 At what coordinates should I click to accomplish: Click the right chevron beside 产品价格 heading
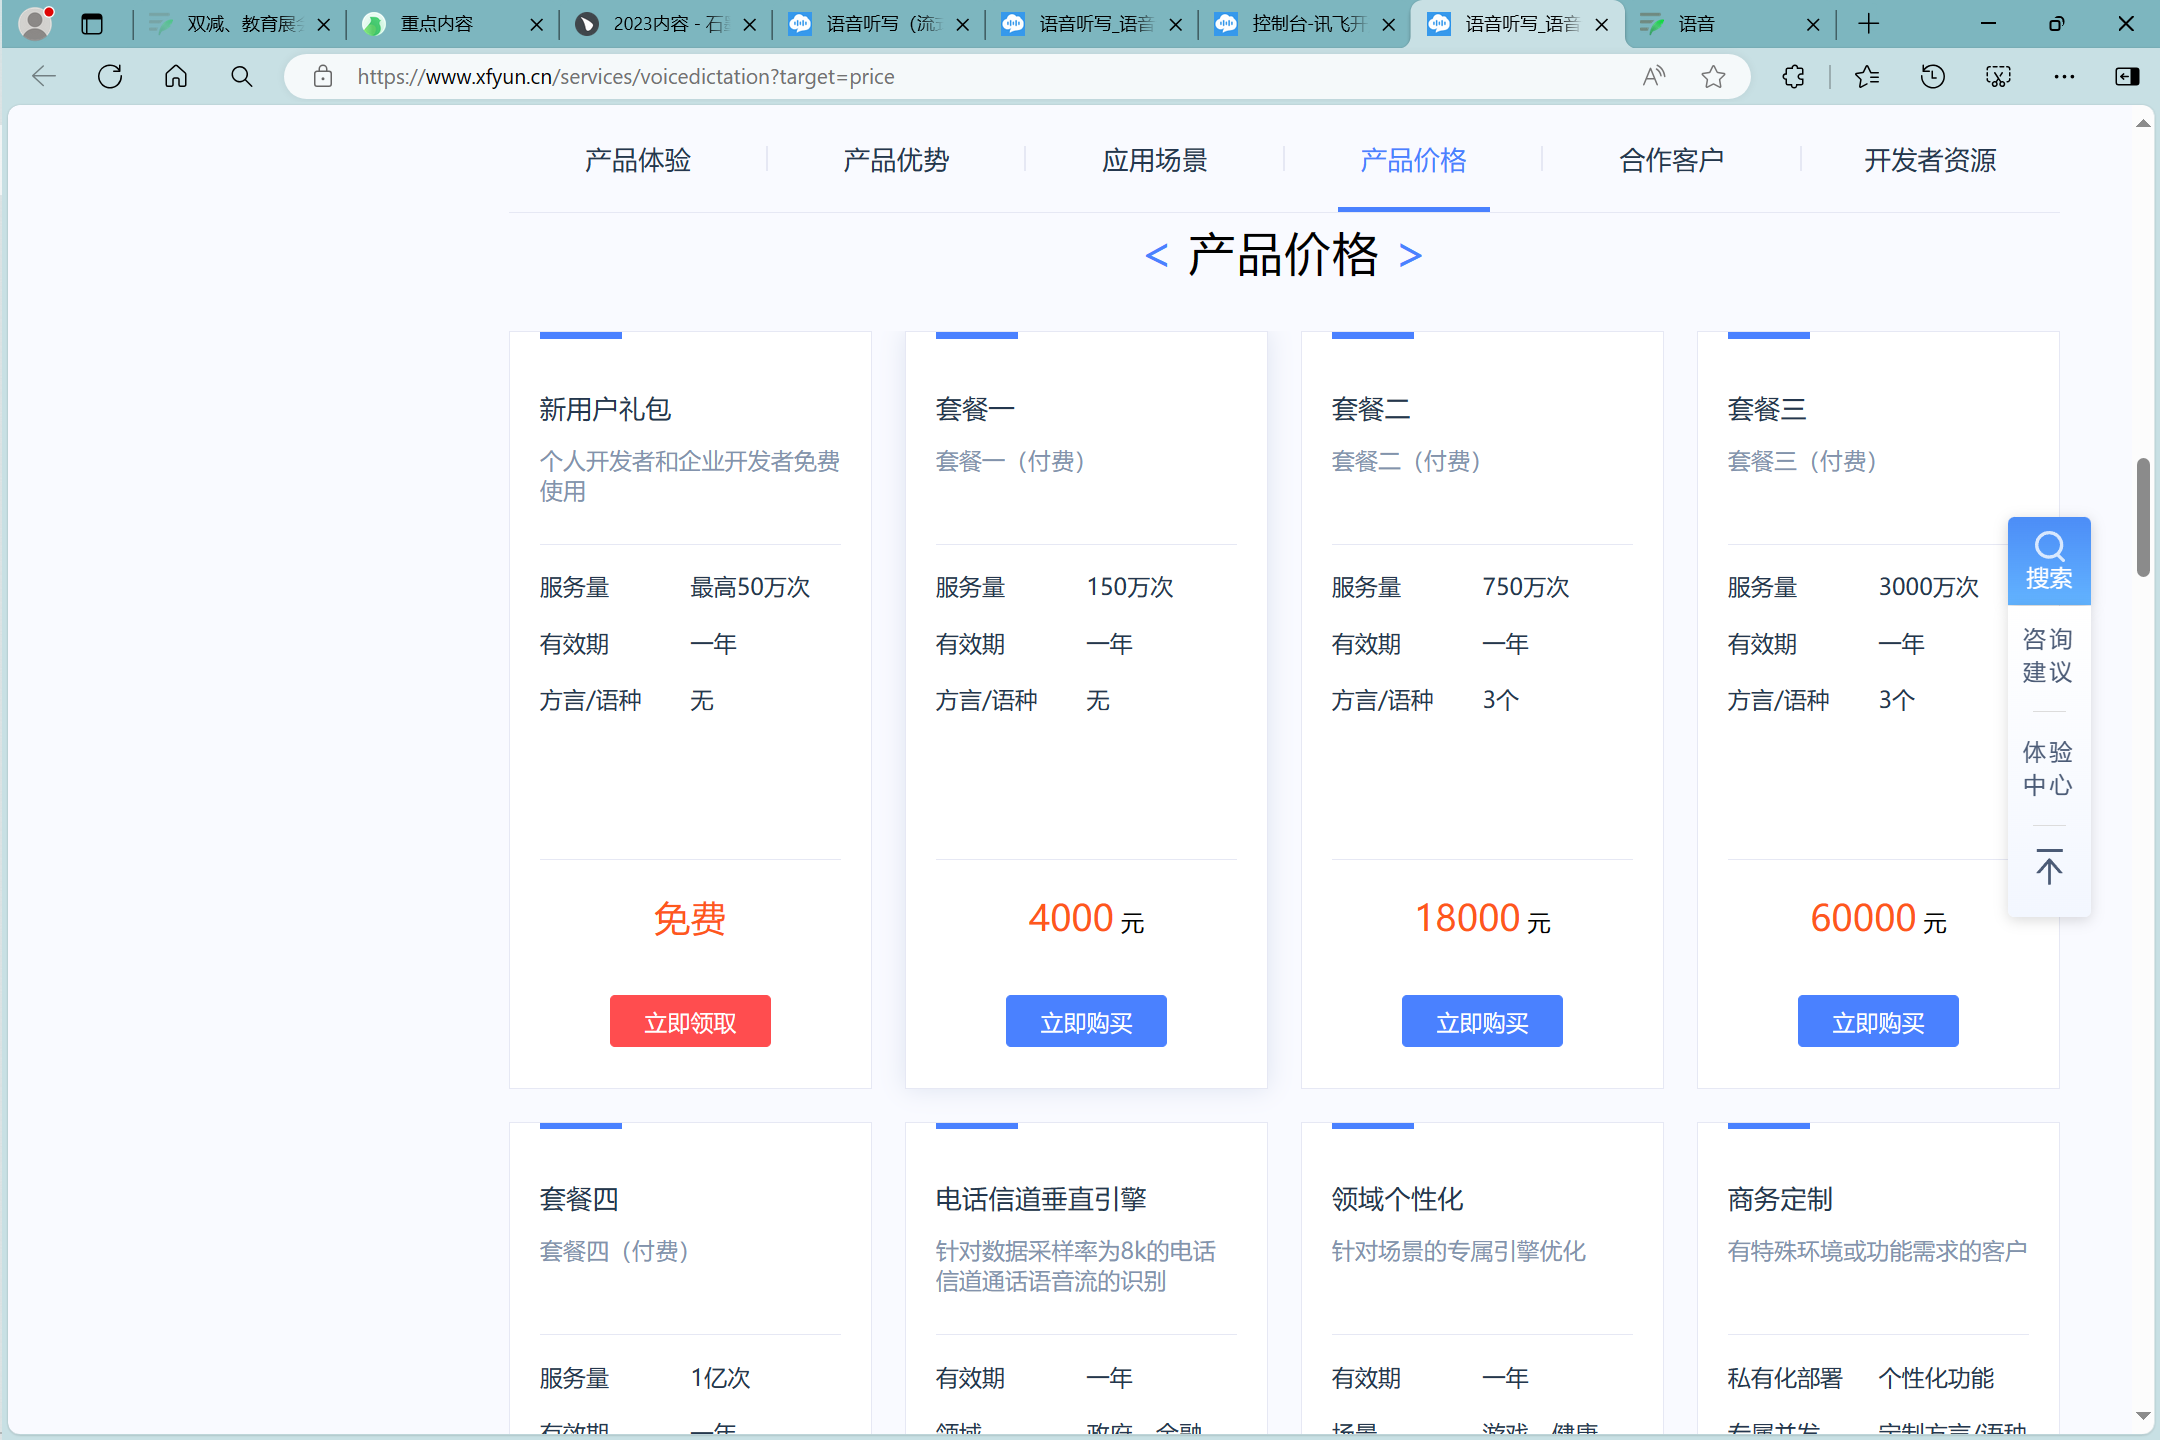click(x=1410, y=256)
